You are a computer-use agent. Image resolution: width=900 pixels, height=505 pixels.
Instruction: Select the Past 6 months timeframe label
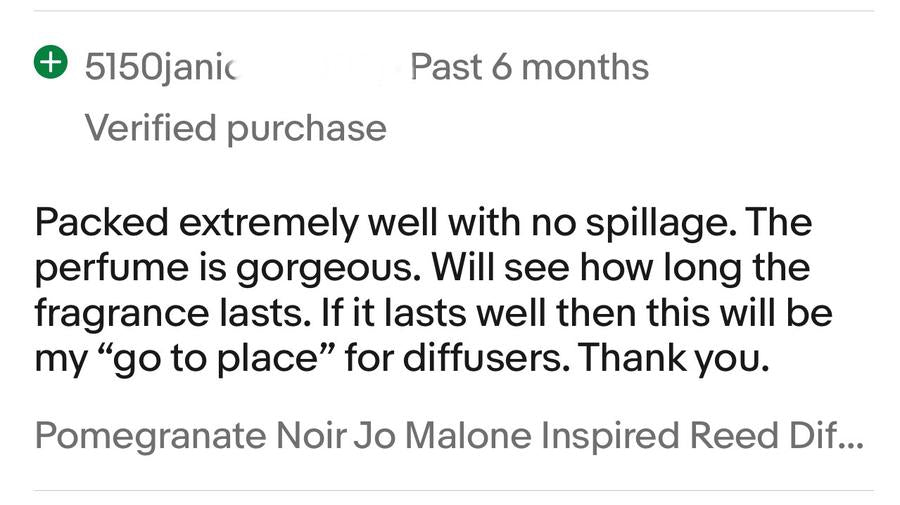tap(530, 67)
